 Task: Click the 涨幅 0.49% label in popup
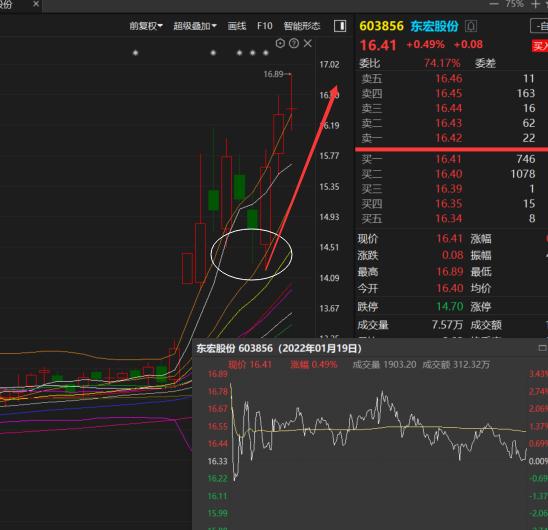(314, 365)
